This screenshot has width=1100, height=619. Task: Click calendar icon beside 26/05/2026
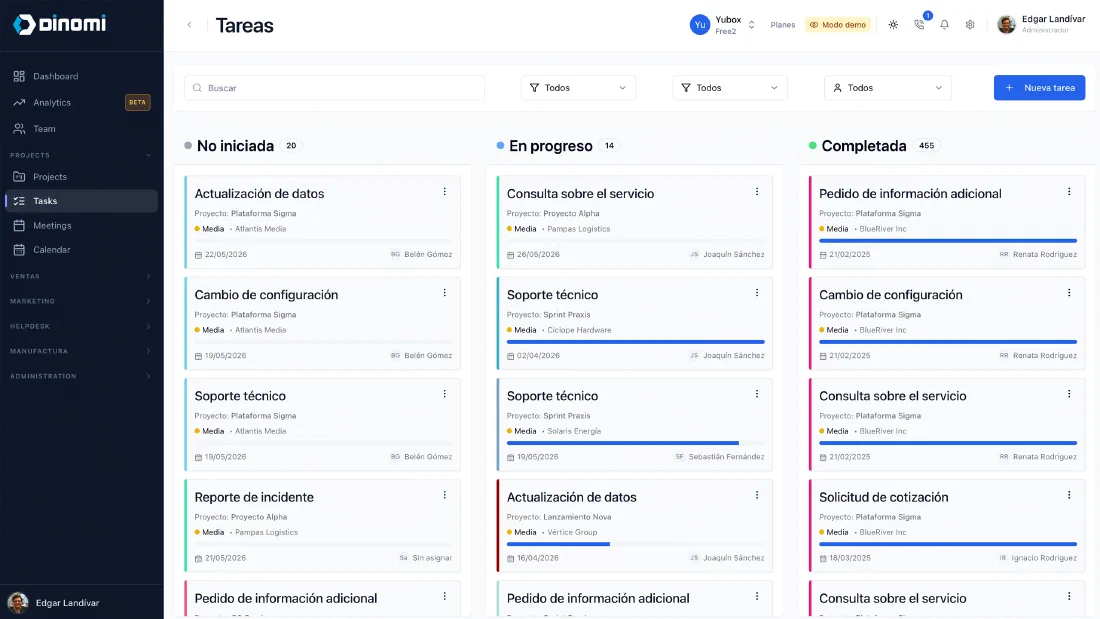coord(511,255)
